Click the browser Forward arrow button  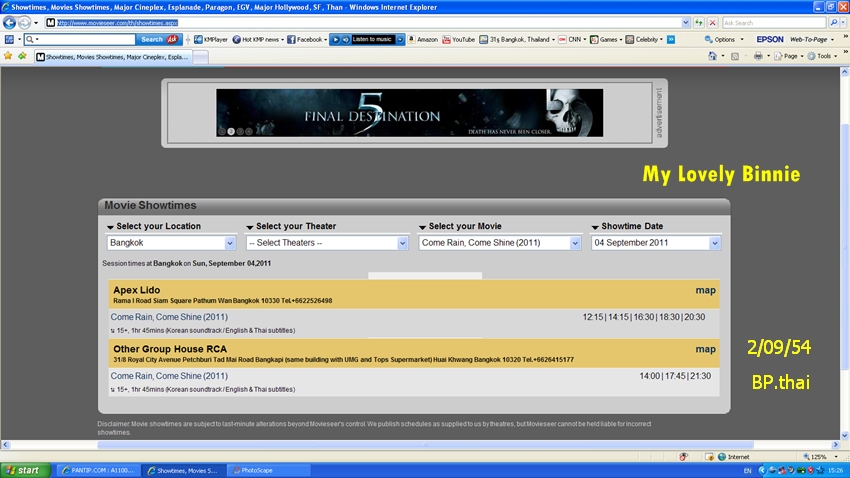point(24,23)
